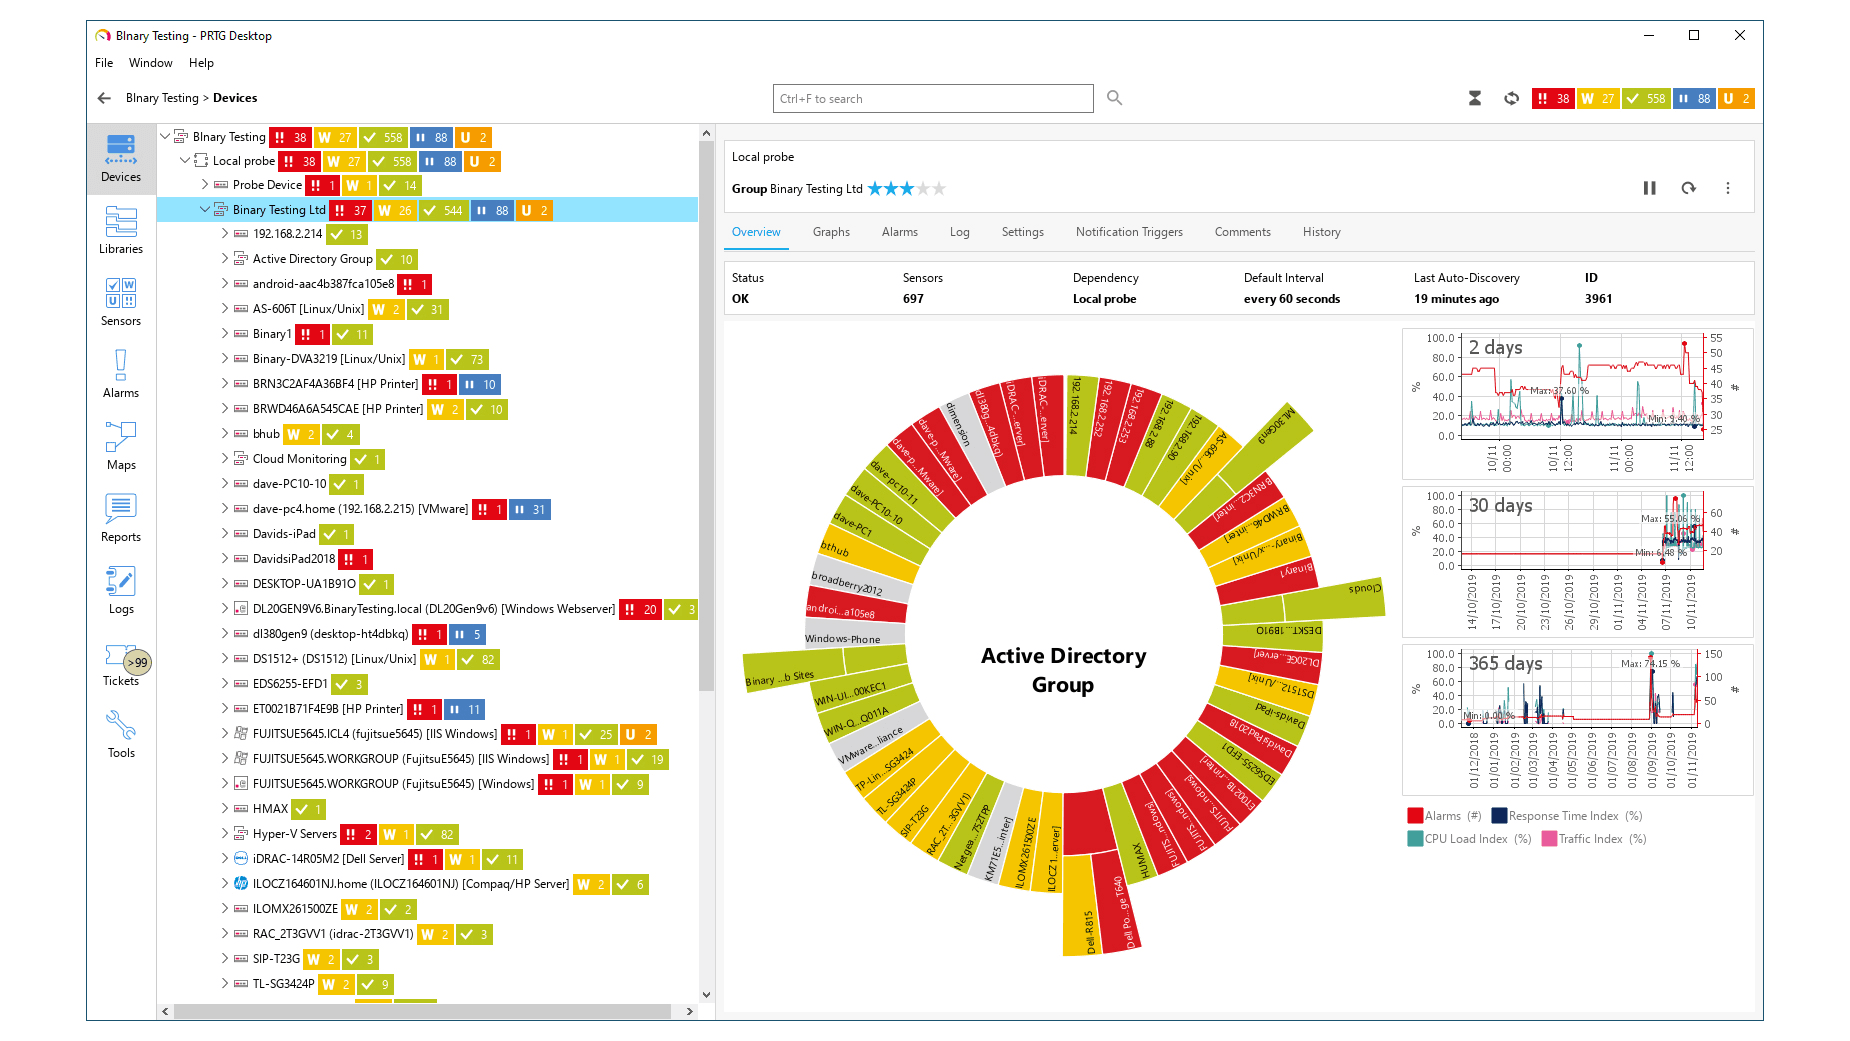
Task: Pause the Binary Testing Ltd group
Action: tap(1649, 188)
